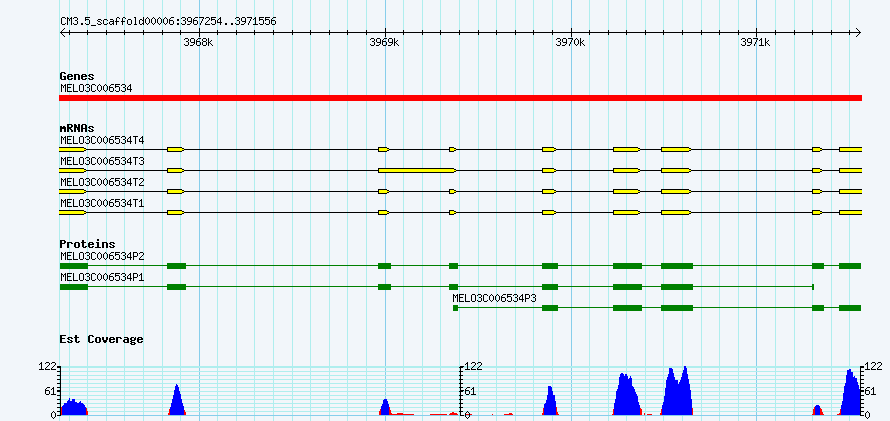Open transcript label MELO3C006534T3
Image resolution: width=890 pixels, height=421 pixels.
point(103,161)
